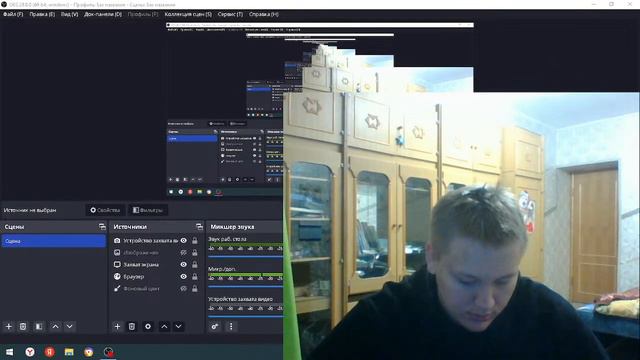Select the brush icon of Фоновый цвет source

click(x=117, y=289)
